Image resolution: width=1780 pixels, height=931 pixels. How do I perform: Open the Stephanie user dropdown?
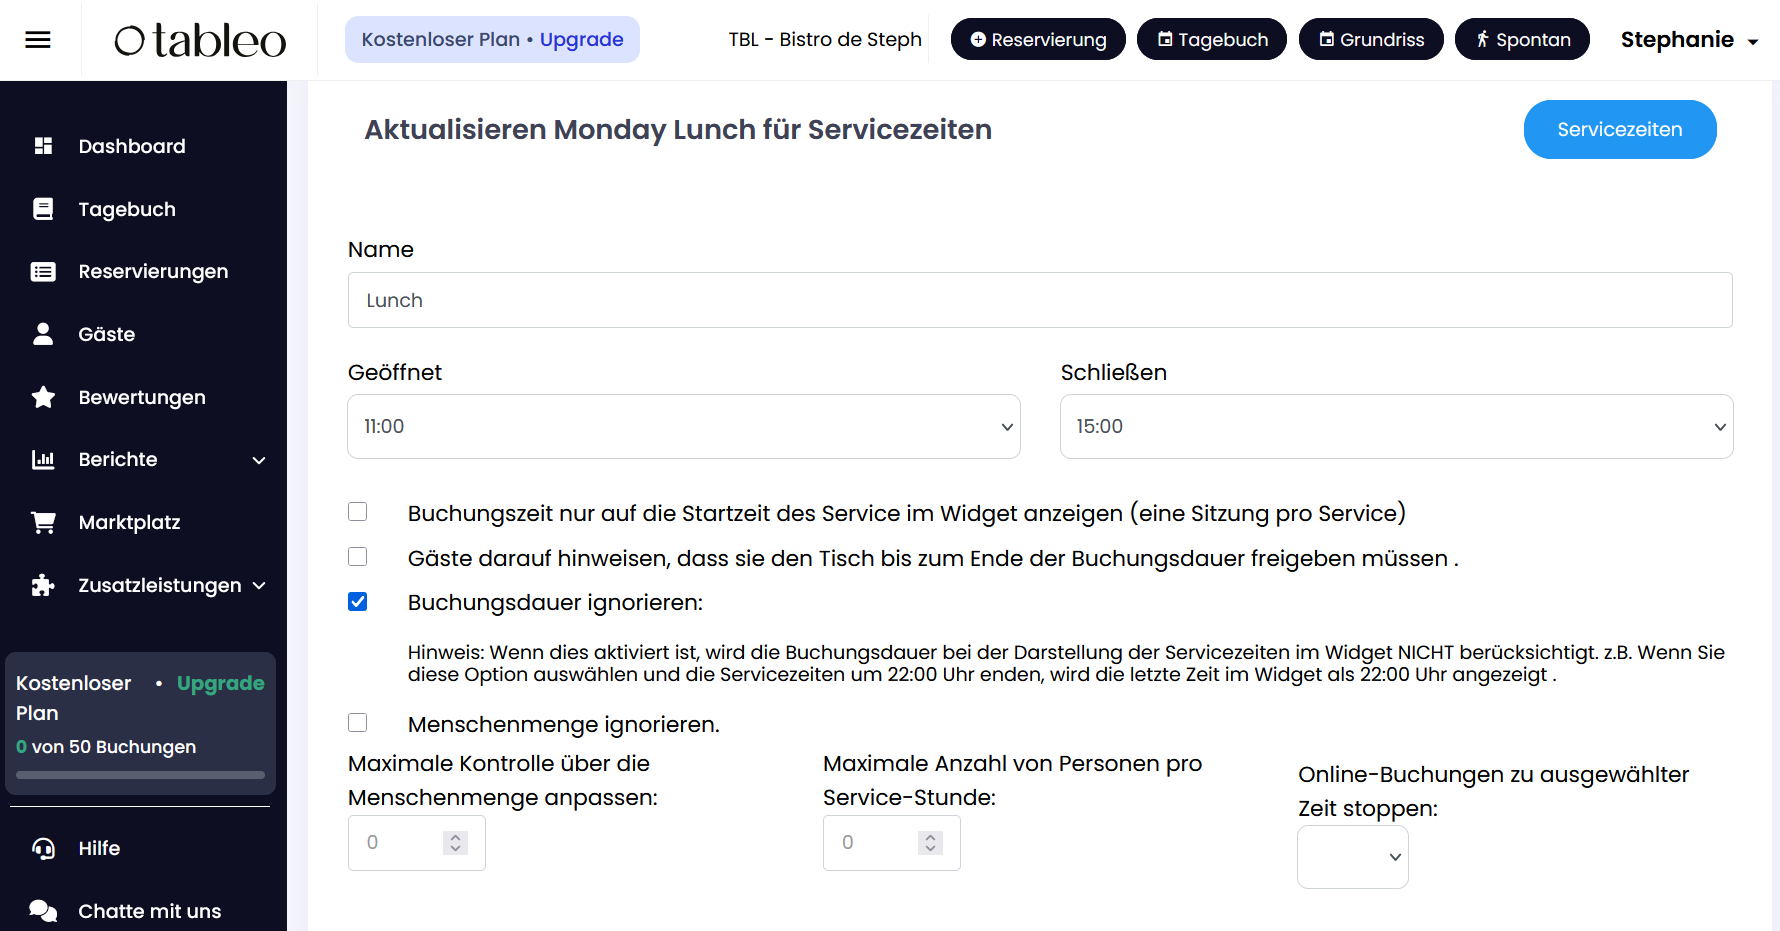1689,40
